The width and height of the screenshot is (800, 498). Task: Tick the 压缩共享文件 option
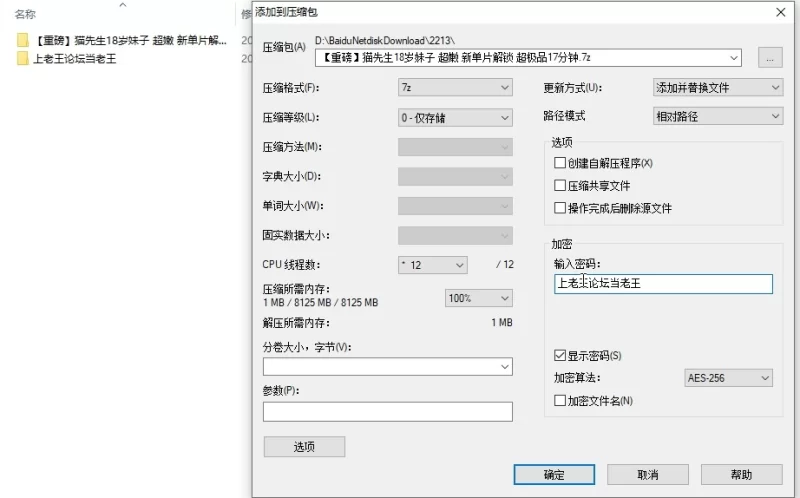coord(560,186)
